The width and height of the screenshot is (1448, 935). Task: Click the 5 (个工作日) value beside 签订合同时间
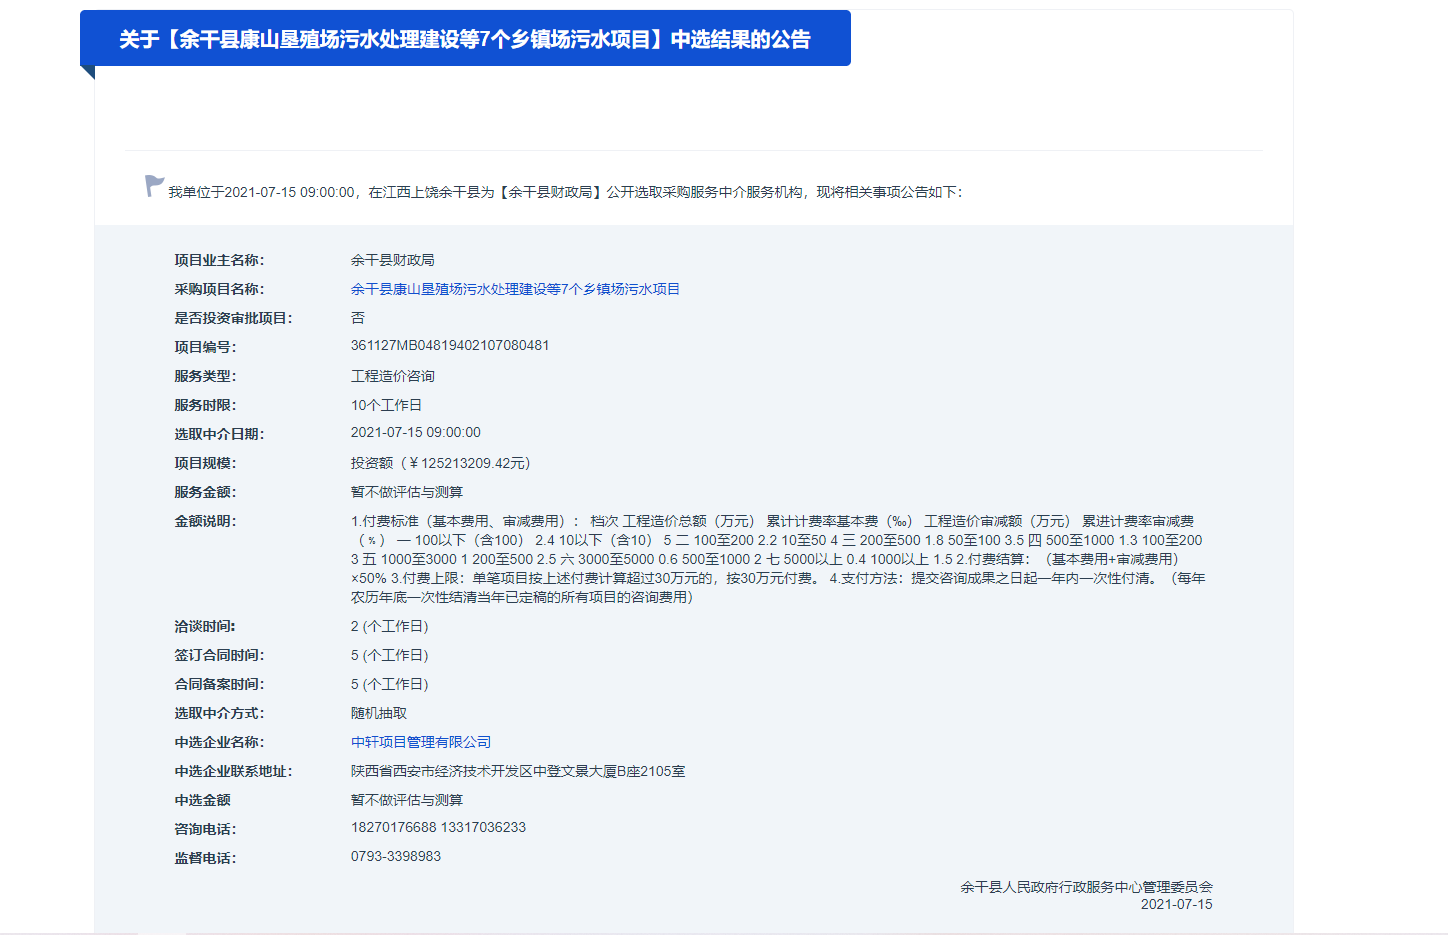point(390,655)
